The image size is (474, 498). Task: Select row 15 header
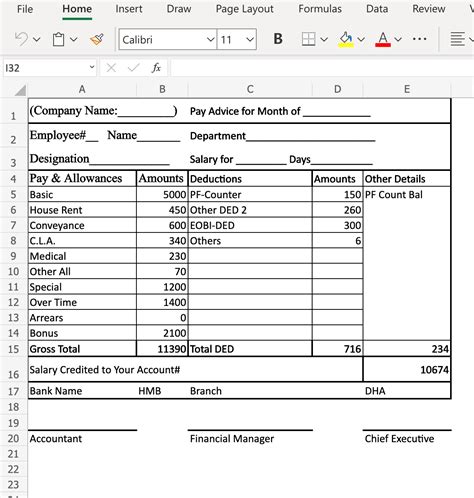tap(13, 349)
